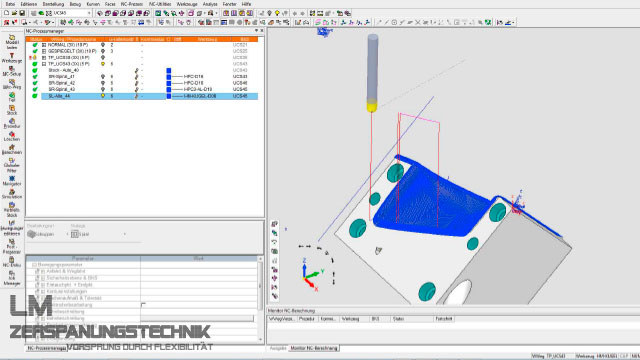The width and height of the screenshot is (640, 360).
Task: Click the Post-Prozessor sidebar icon
Action: click(x=12, y=247)
